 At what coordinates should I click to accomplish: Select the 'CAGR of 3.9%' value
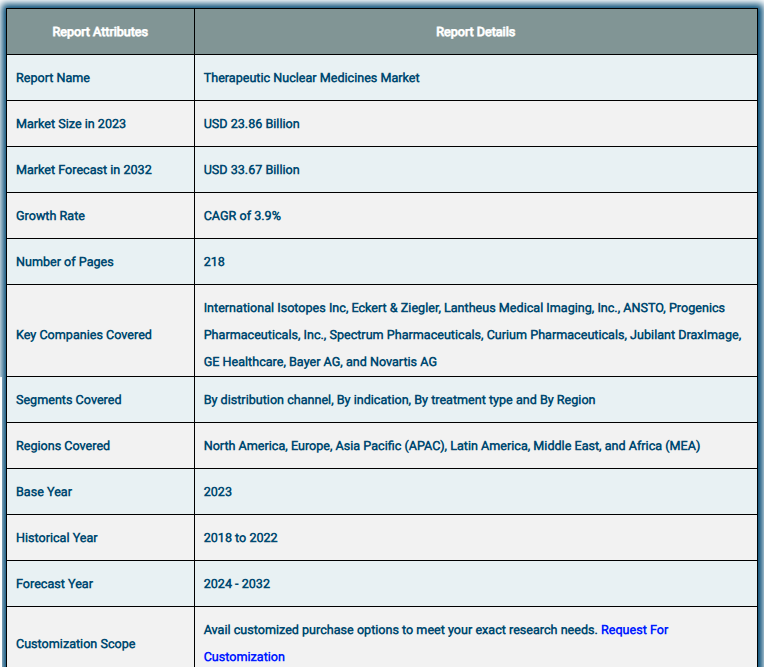click(x=242, y=216)
